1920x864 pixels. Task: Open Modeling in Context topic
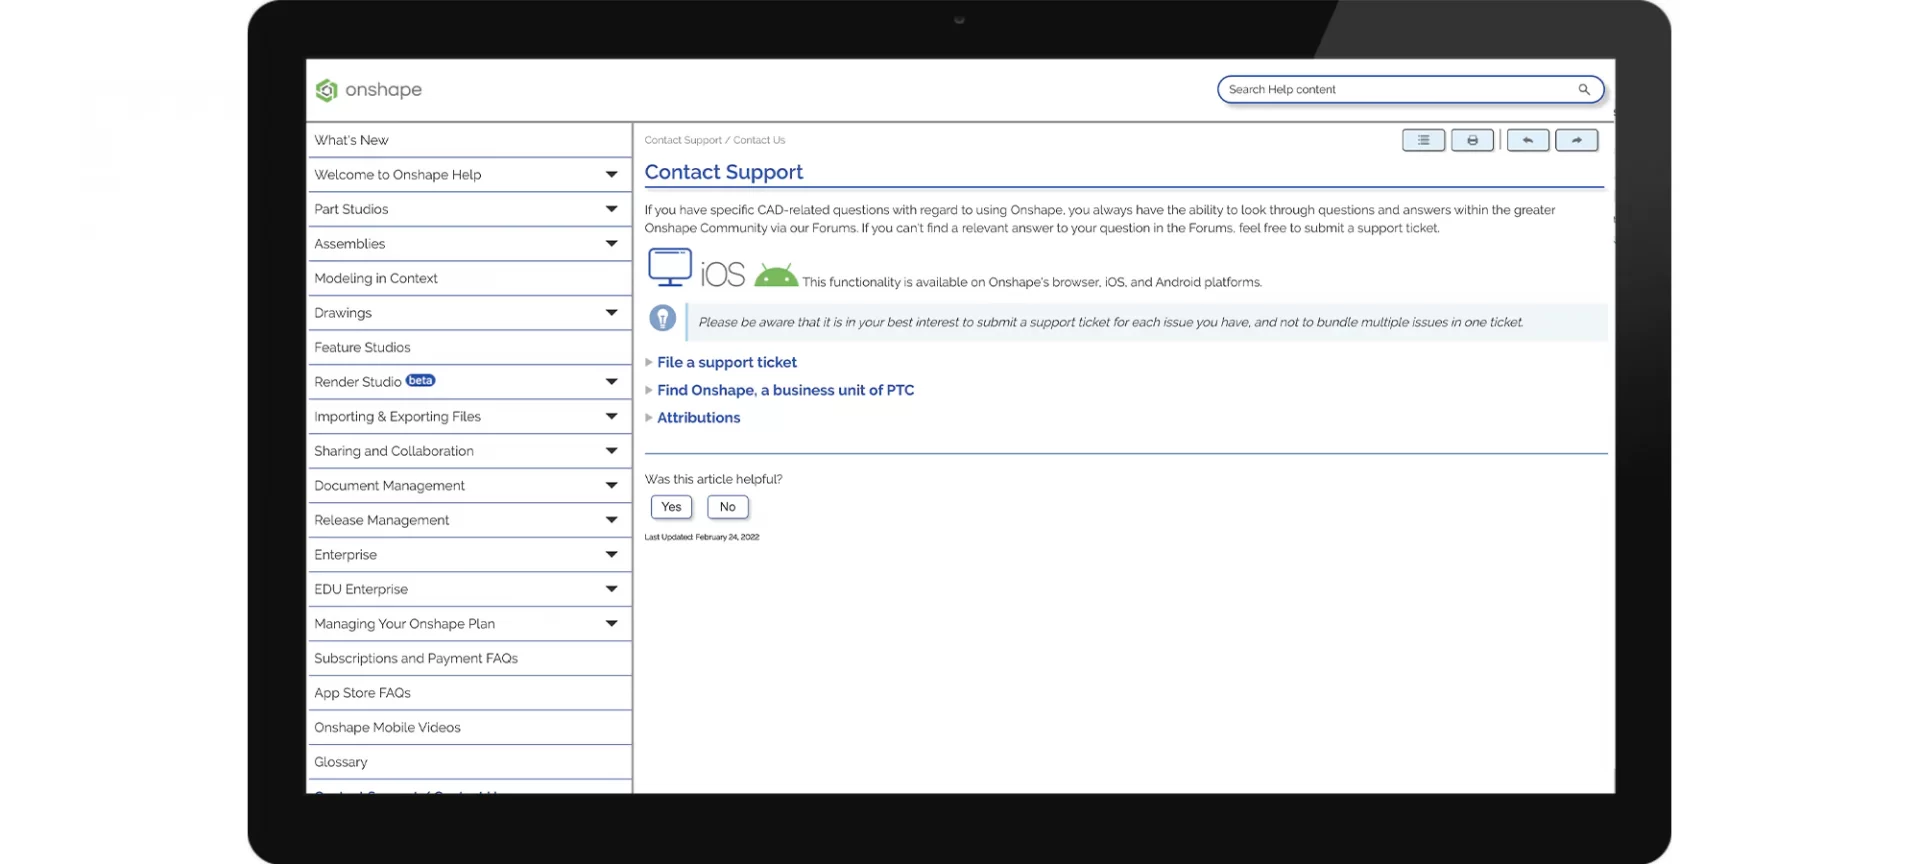[x=376, y=278]
